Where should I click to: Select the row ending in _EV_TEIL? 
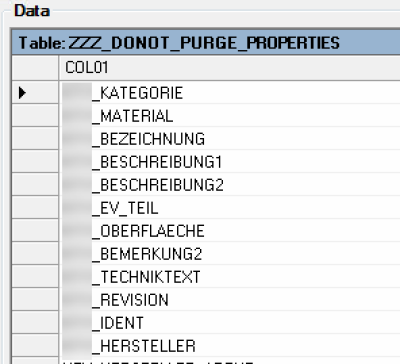(230, 207)
